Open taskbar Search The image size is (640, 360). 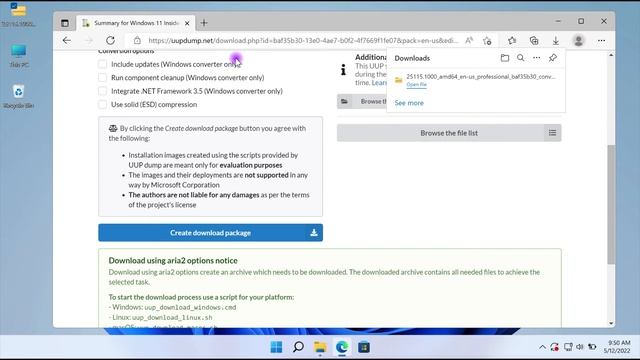coord(298,347)
